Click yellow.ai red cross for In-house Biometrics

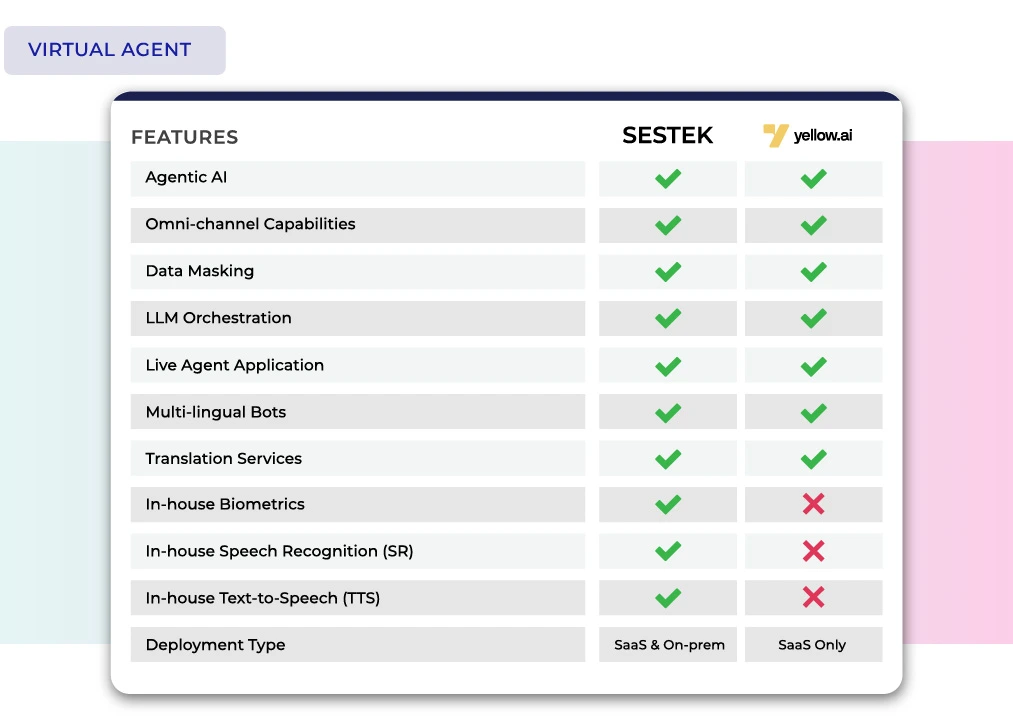click(813, 503)
